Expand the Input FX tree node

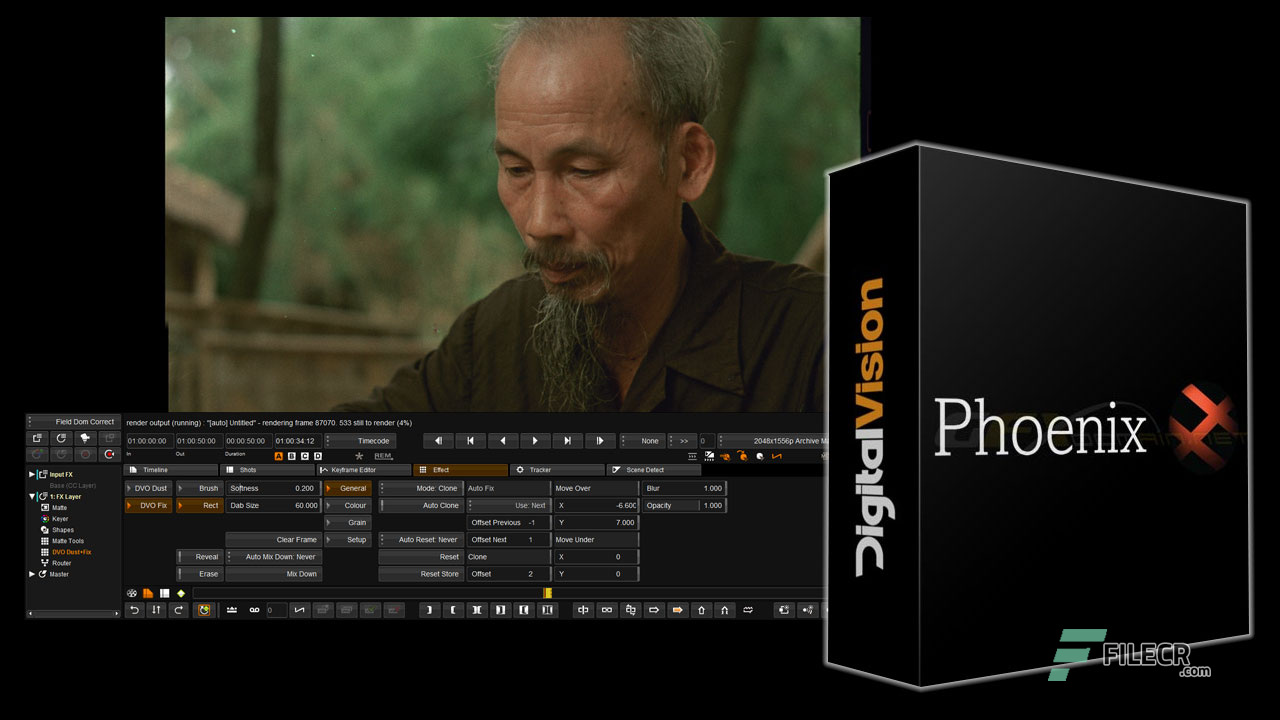click(32, 474)
